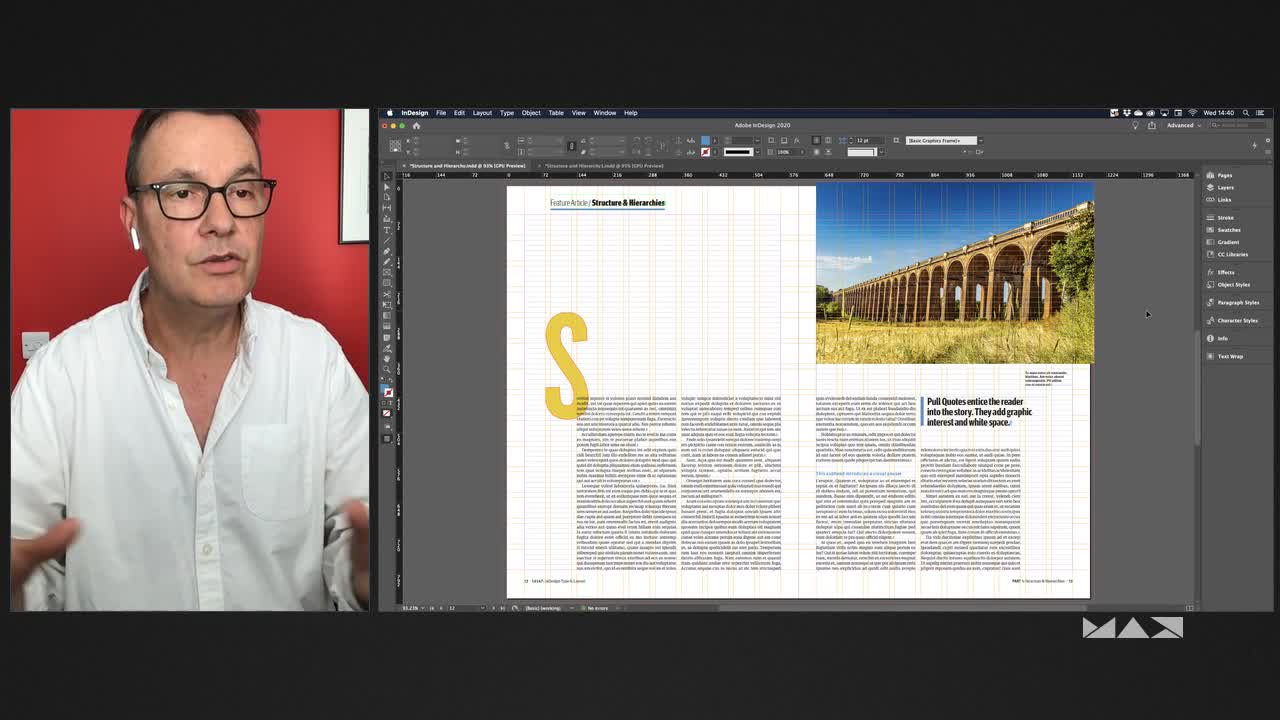Open the CC Libraries panel
1280x720 pixels.
[x=1232, y=254]
